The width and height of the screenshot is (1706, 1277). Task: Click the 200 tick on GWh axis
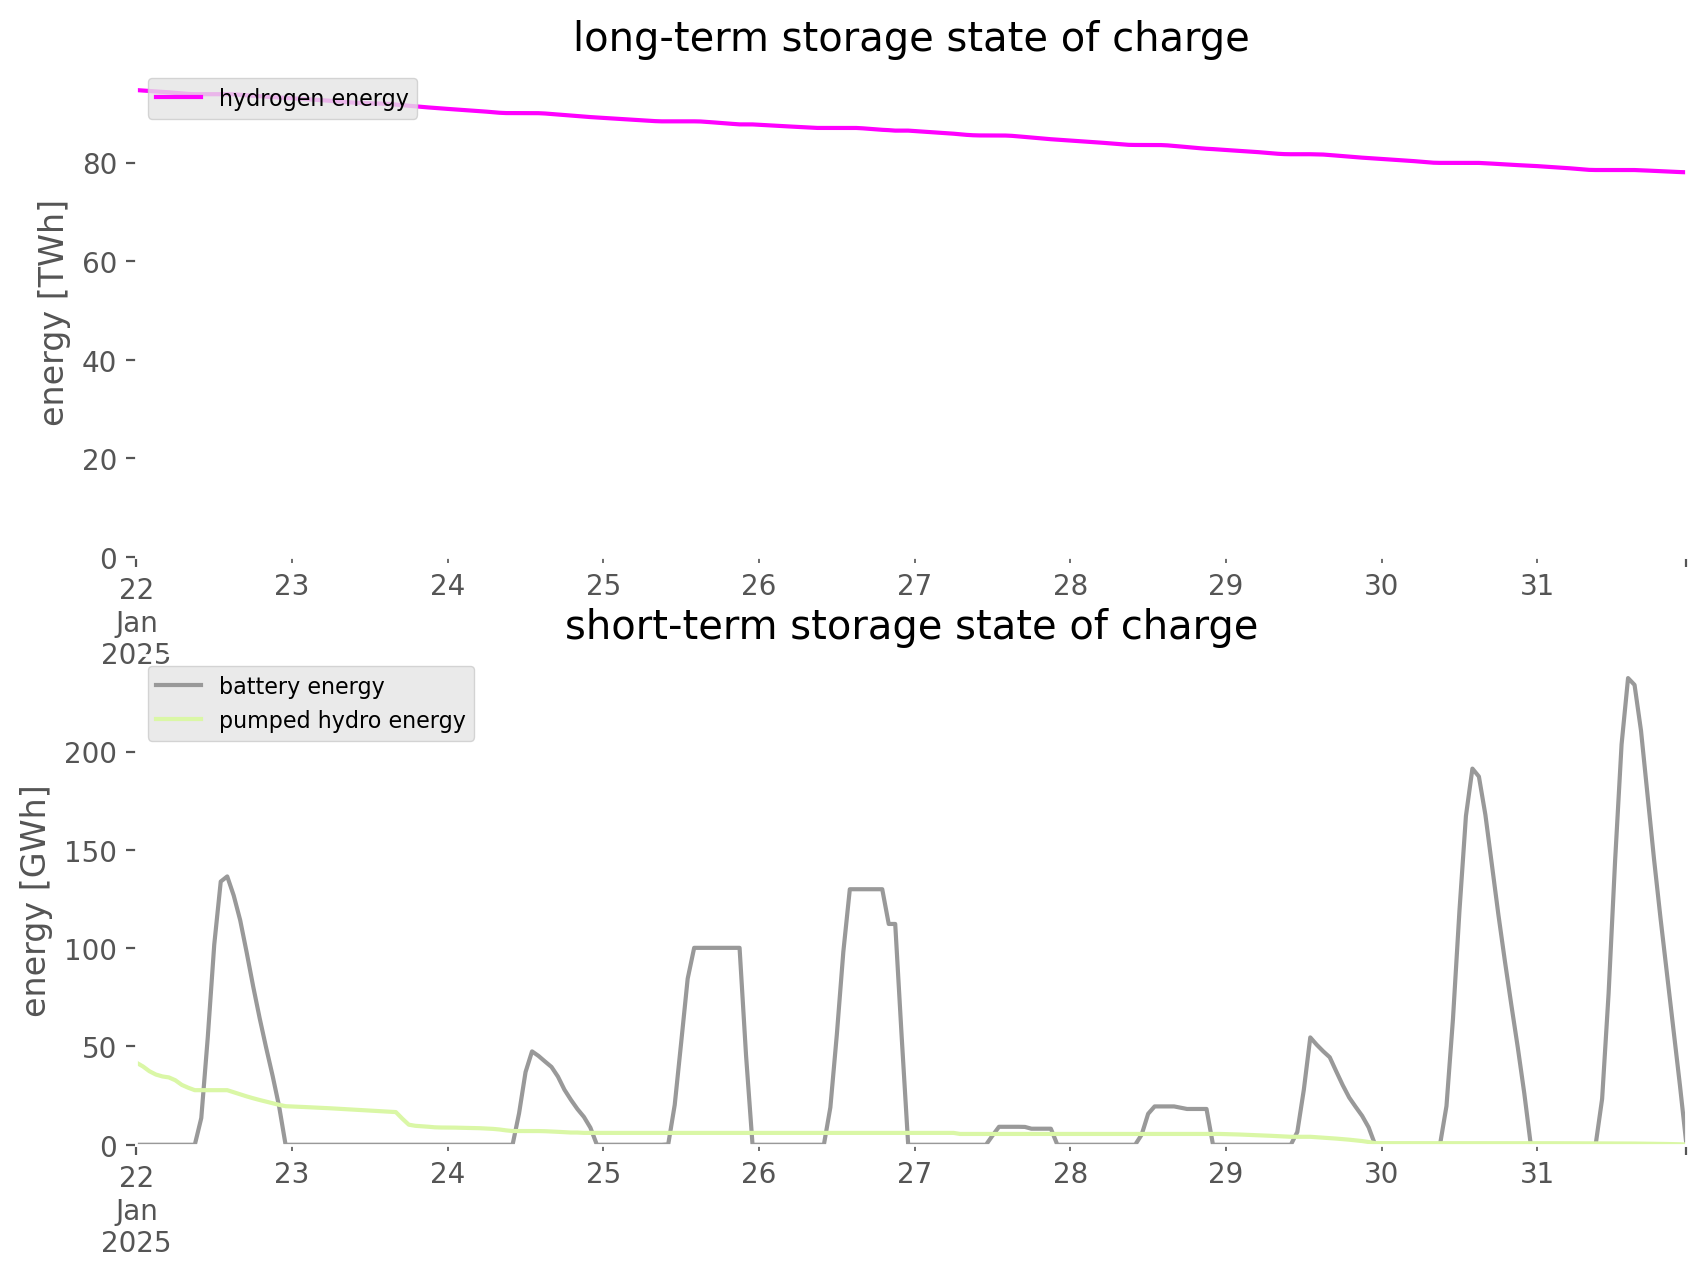(x=93, y=752)
